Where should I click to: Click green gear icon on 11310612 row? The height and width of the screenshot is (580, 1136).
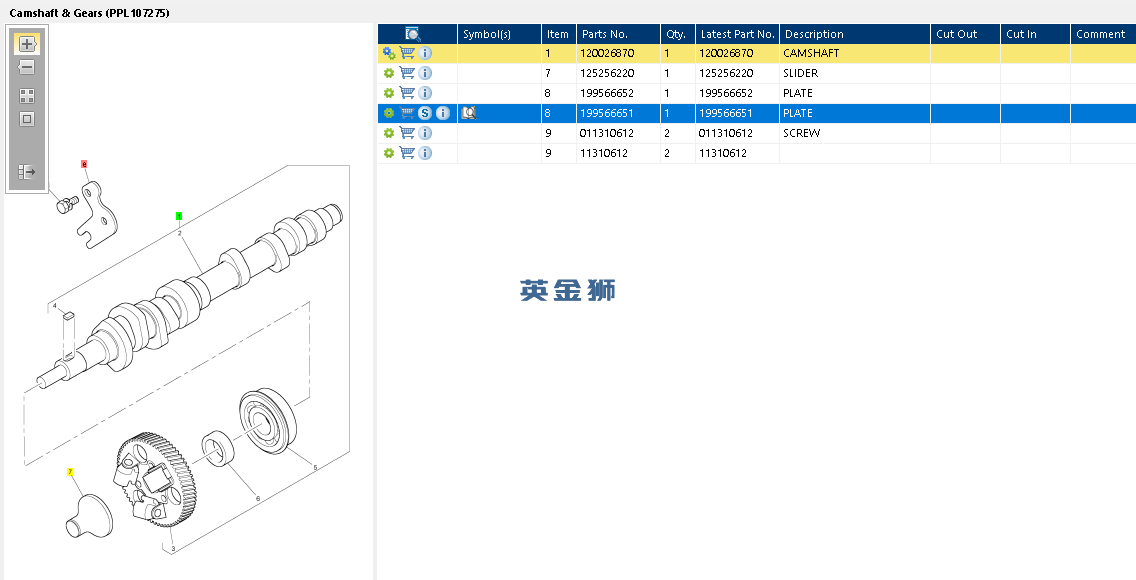tap(389, 153)
